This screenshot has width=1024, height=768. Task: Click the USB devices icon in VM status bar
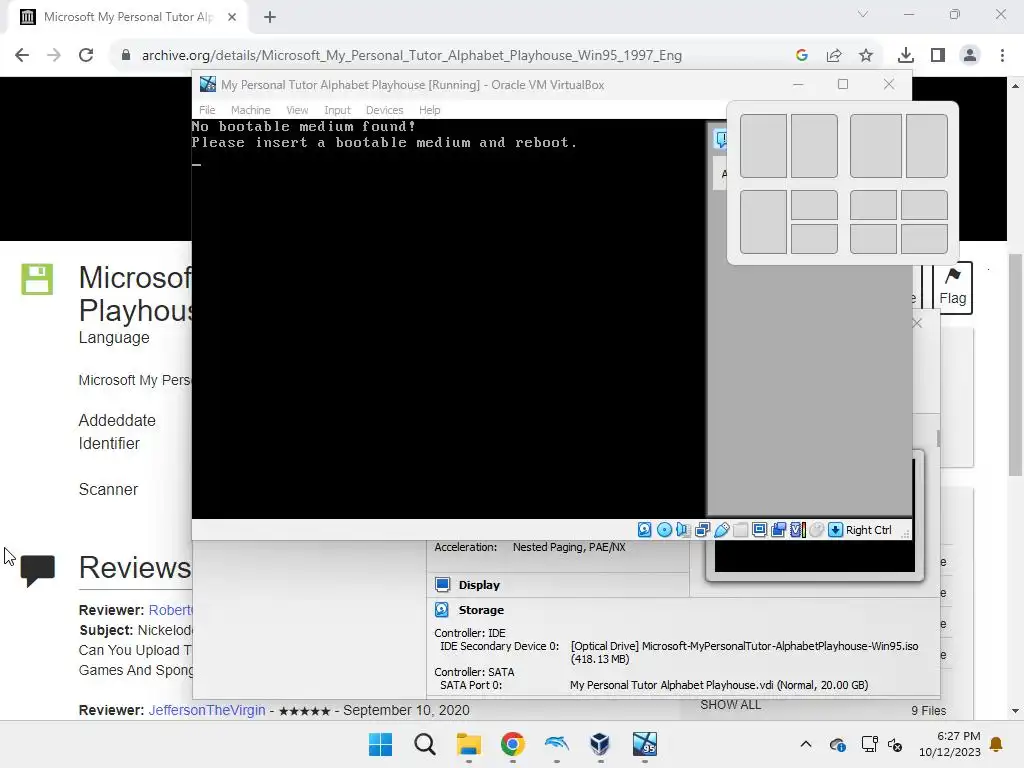(x=722, y=530)
